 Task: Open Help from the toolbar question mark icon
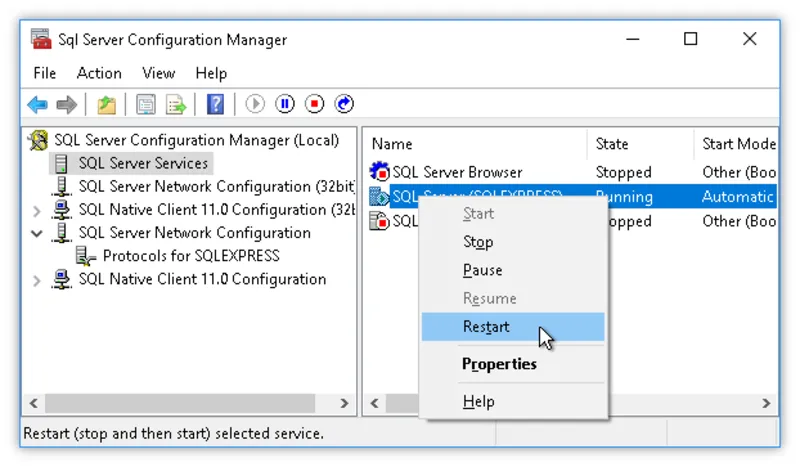pos(215,104)
